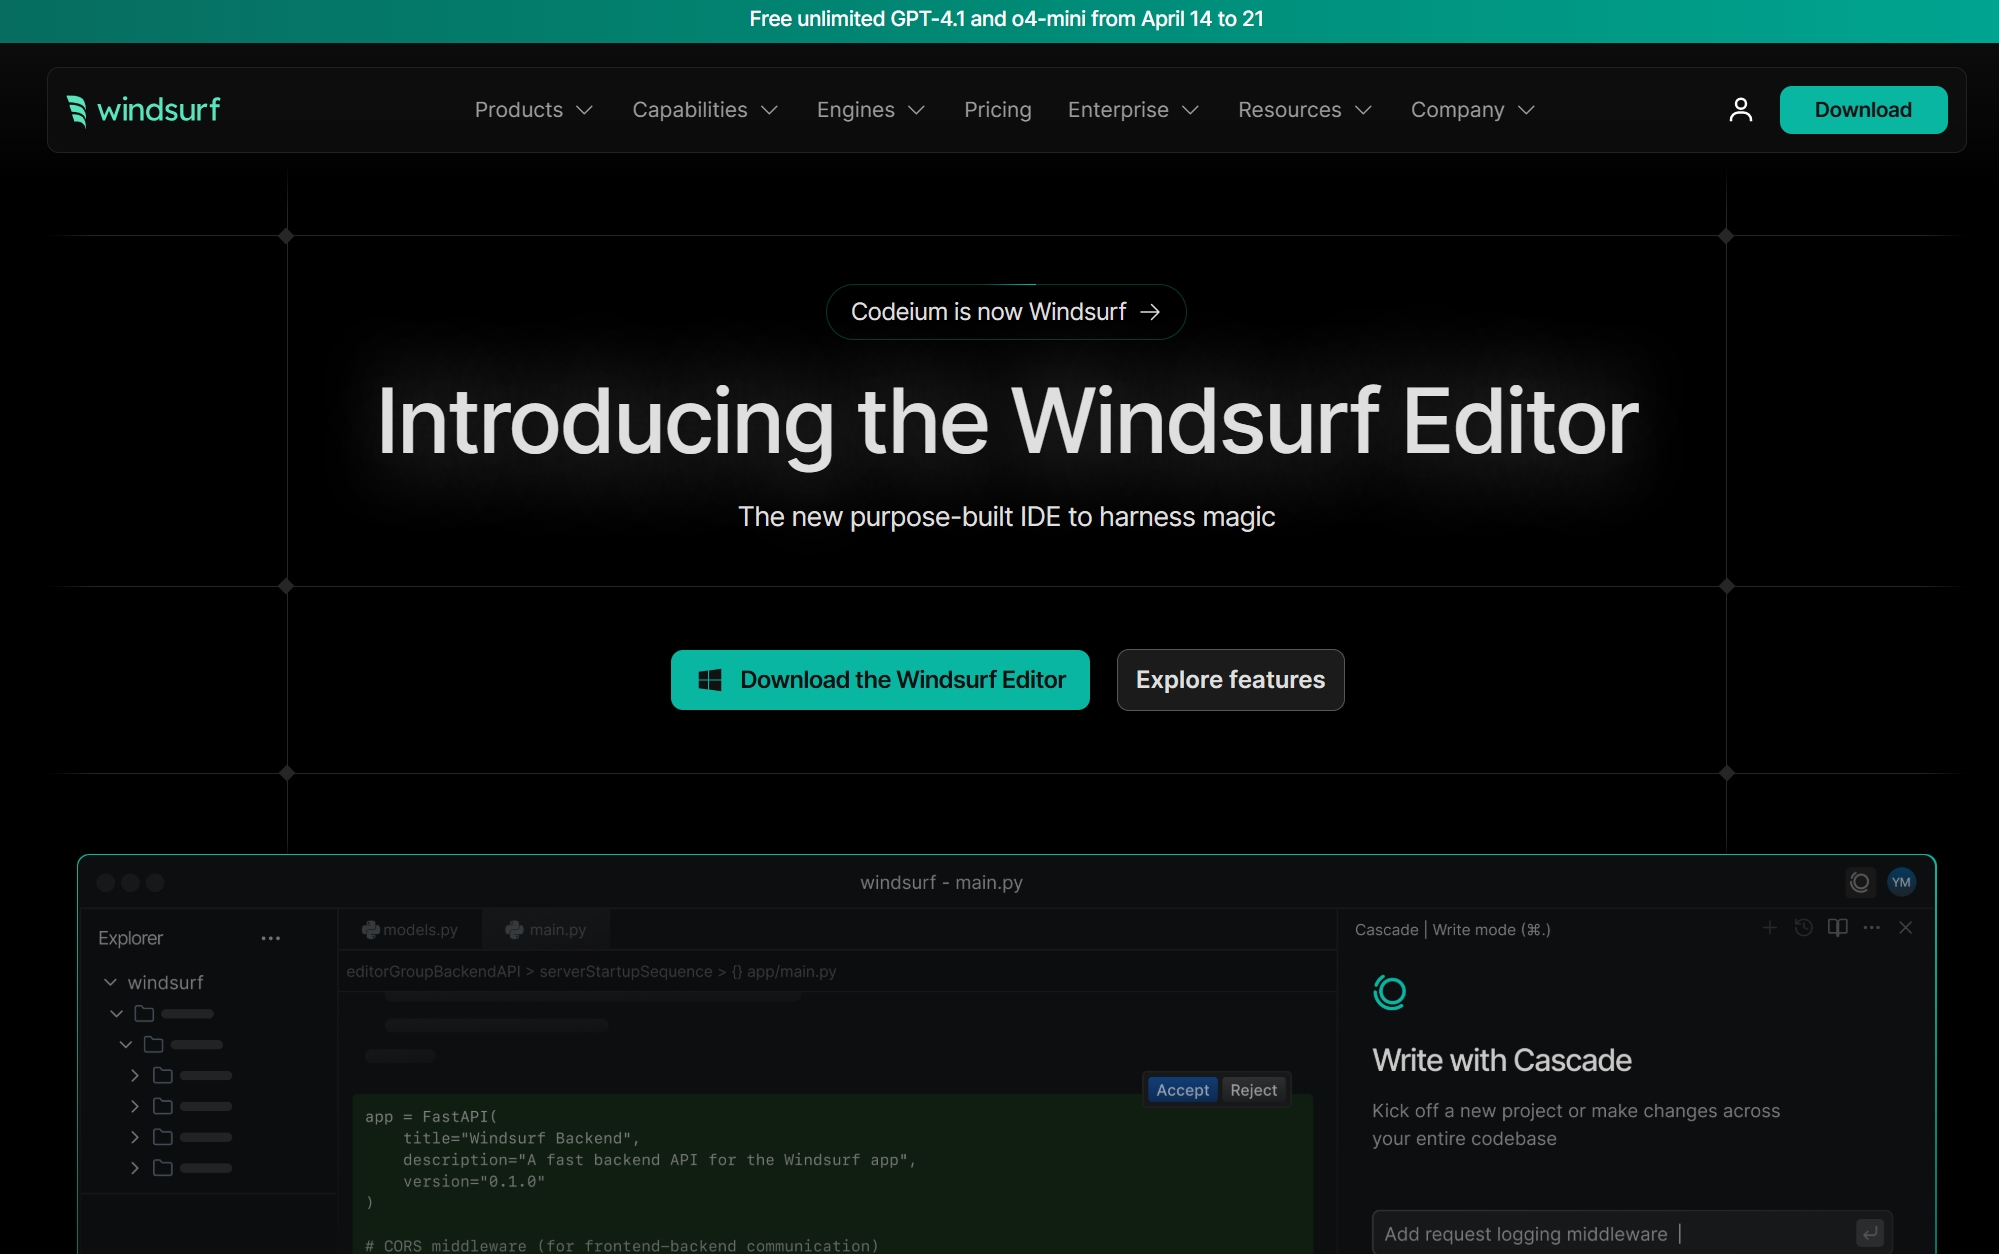Click the version="0.1.0" code line
Image resolution: width=1999 pixels, height=1254 pixels.
tap(473, 1181)
